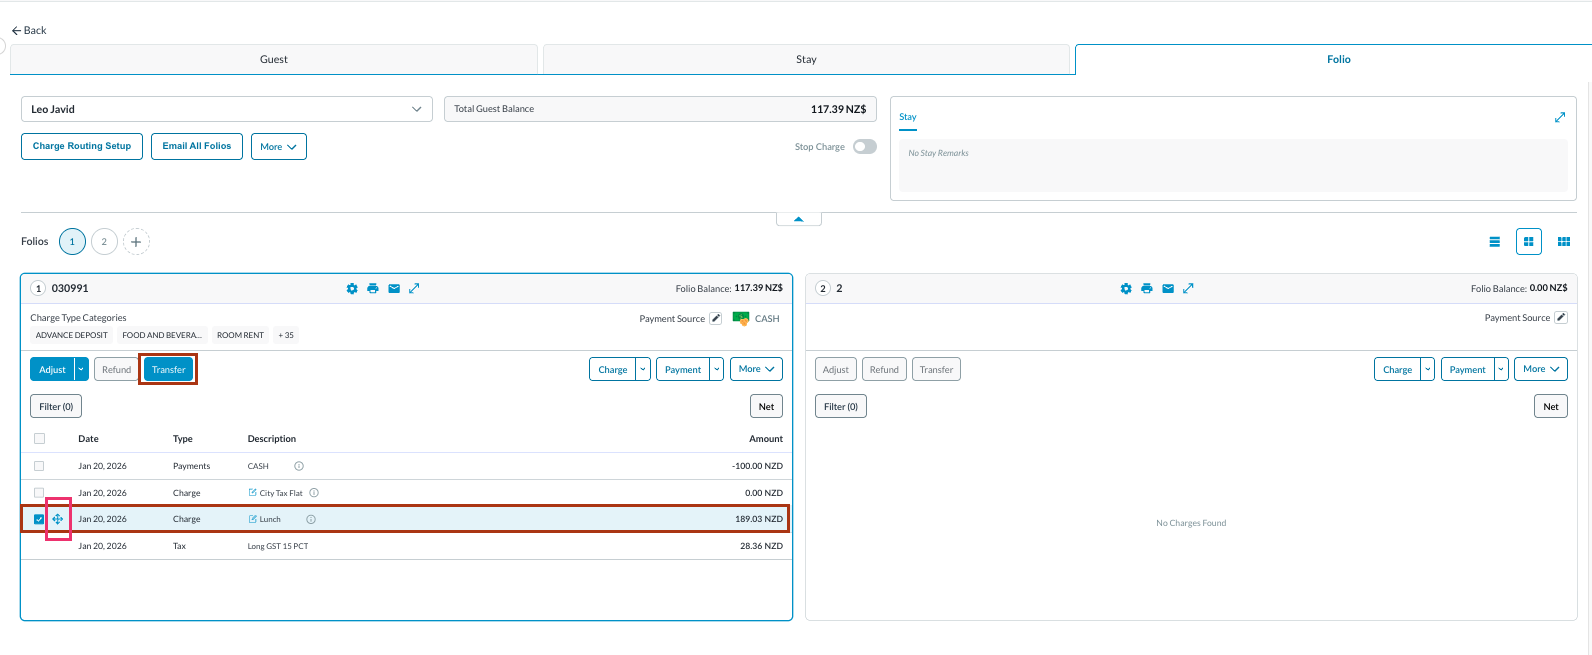Print folio 030991 using printer icon
Viewport: 1592px width, 655px height.
point(373,289)
